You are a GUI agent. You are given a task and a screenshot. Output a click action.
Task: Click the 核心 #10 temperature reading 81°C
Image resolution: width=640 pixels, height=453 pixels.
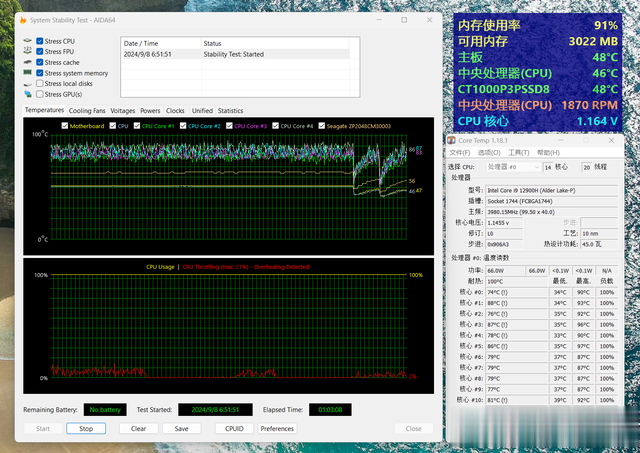point(516,400)
